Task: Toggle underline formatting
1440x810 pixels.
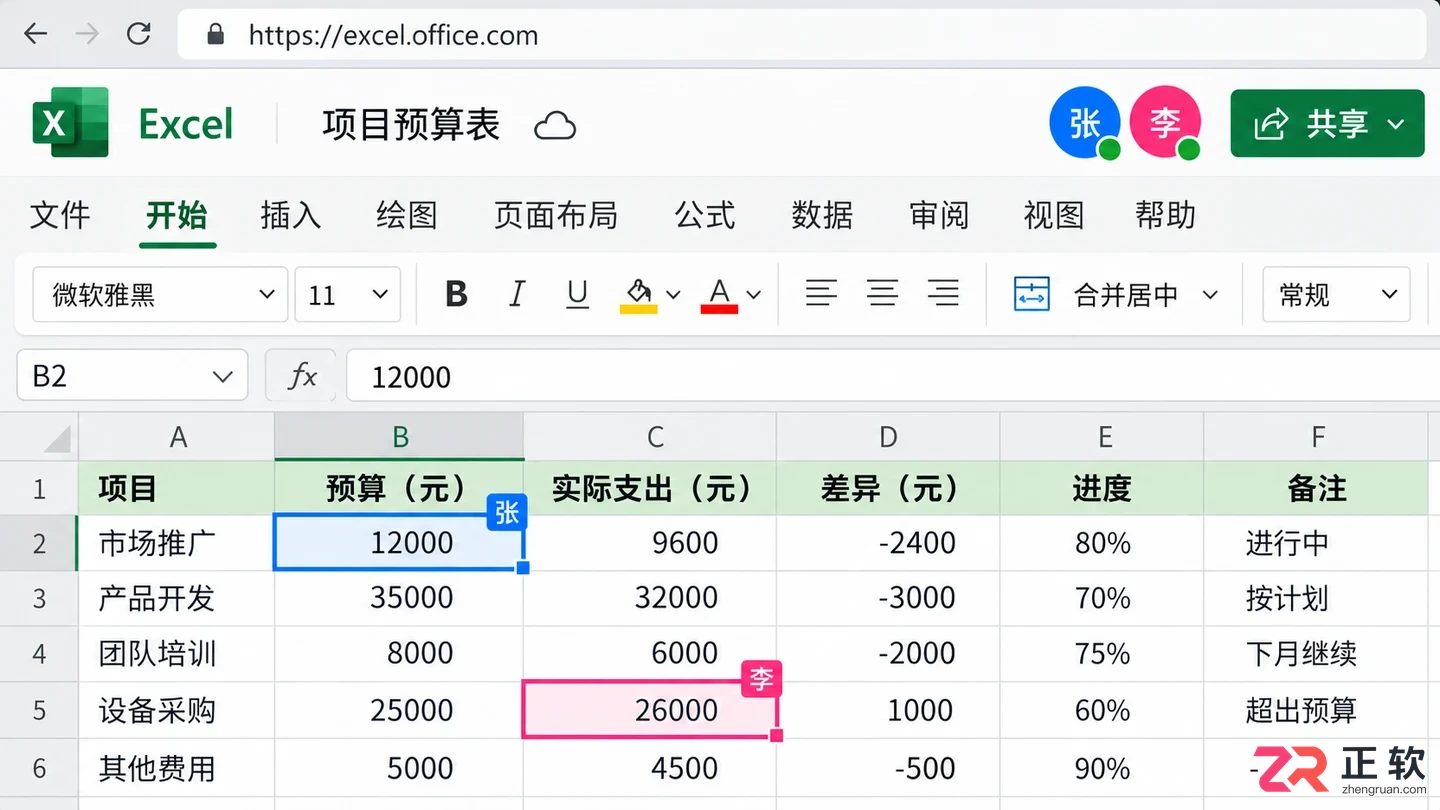Action: click(577, 294)
